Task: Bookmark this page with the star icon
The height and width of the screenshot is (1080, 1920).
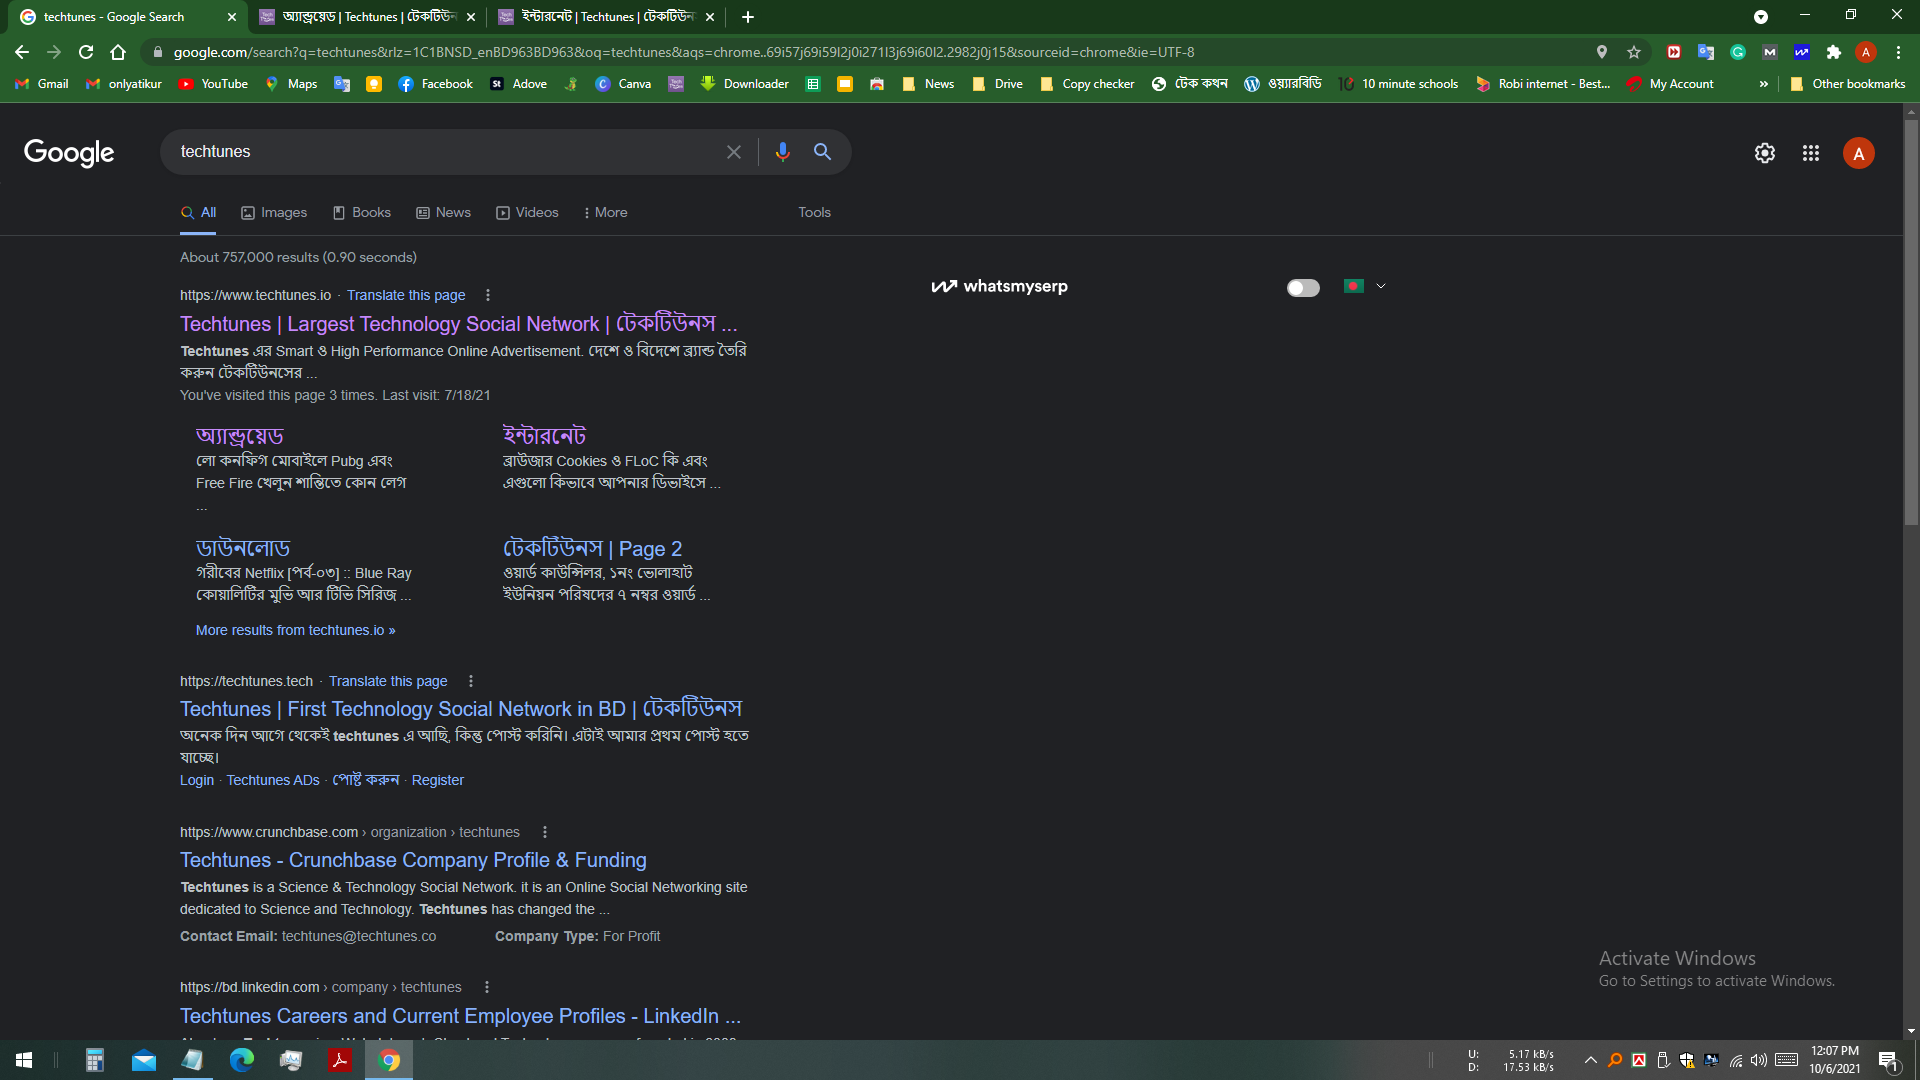Action: coord(1634,52)
